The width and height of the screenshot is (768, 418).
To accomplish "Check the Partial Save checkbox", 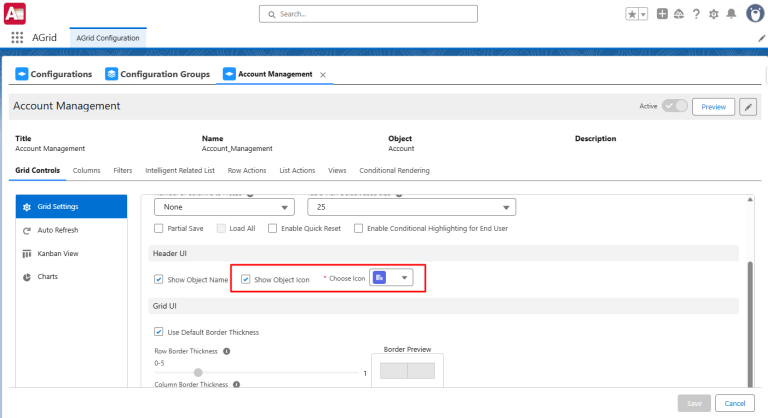I will [158, 228].
